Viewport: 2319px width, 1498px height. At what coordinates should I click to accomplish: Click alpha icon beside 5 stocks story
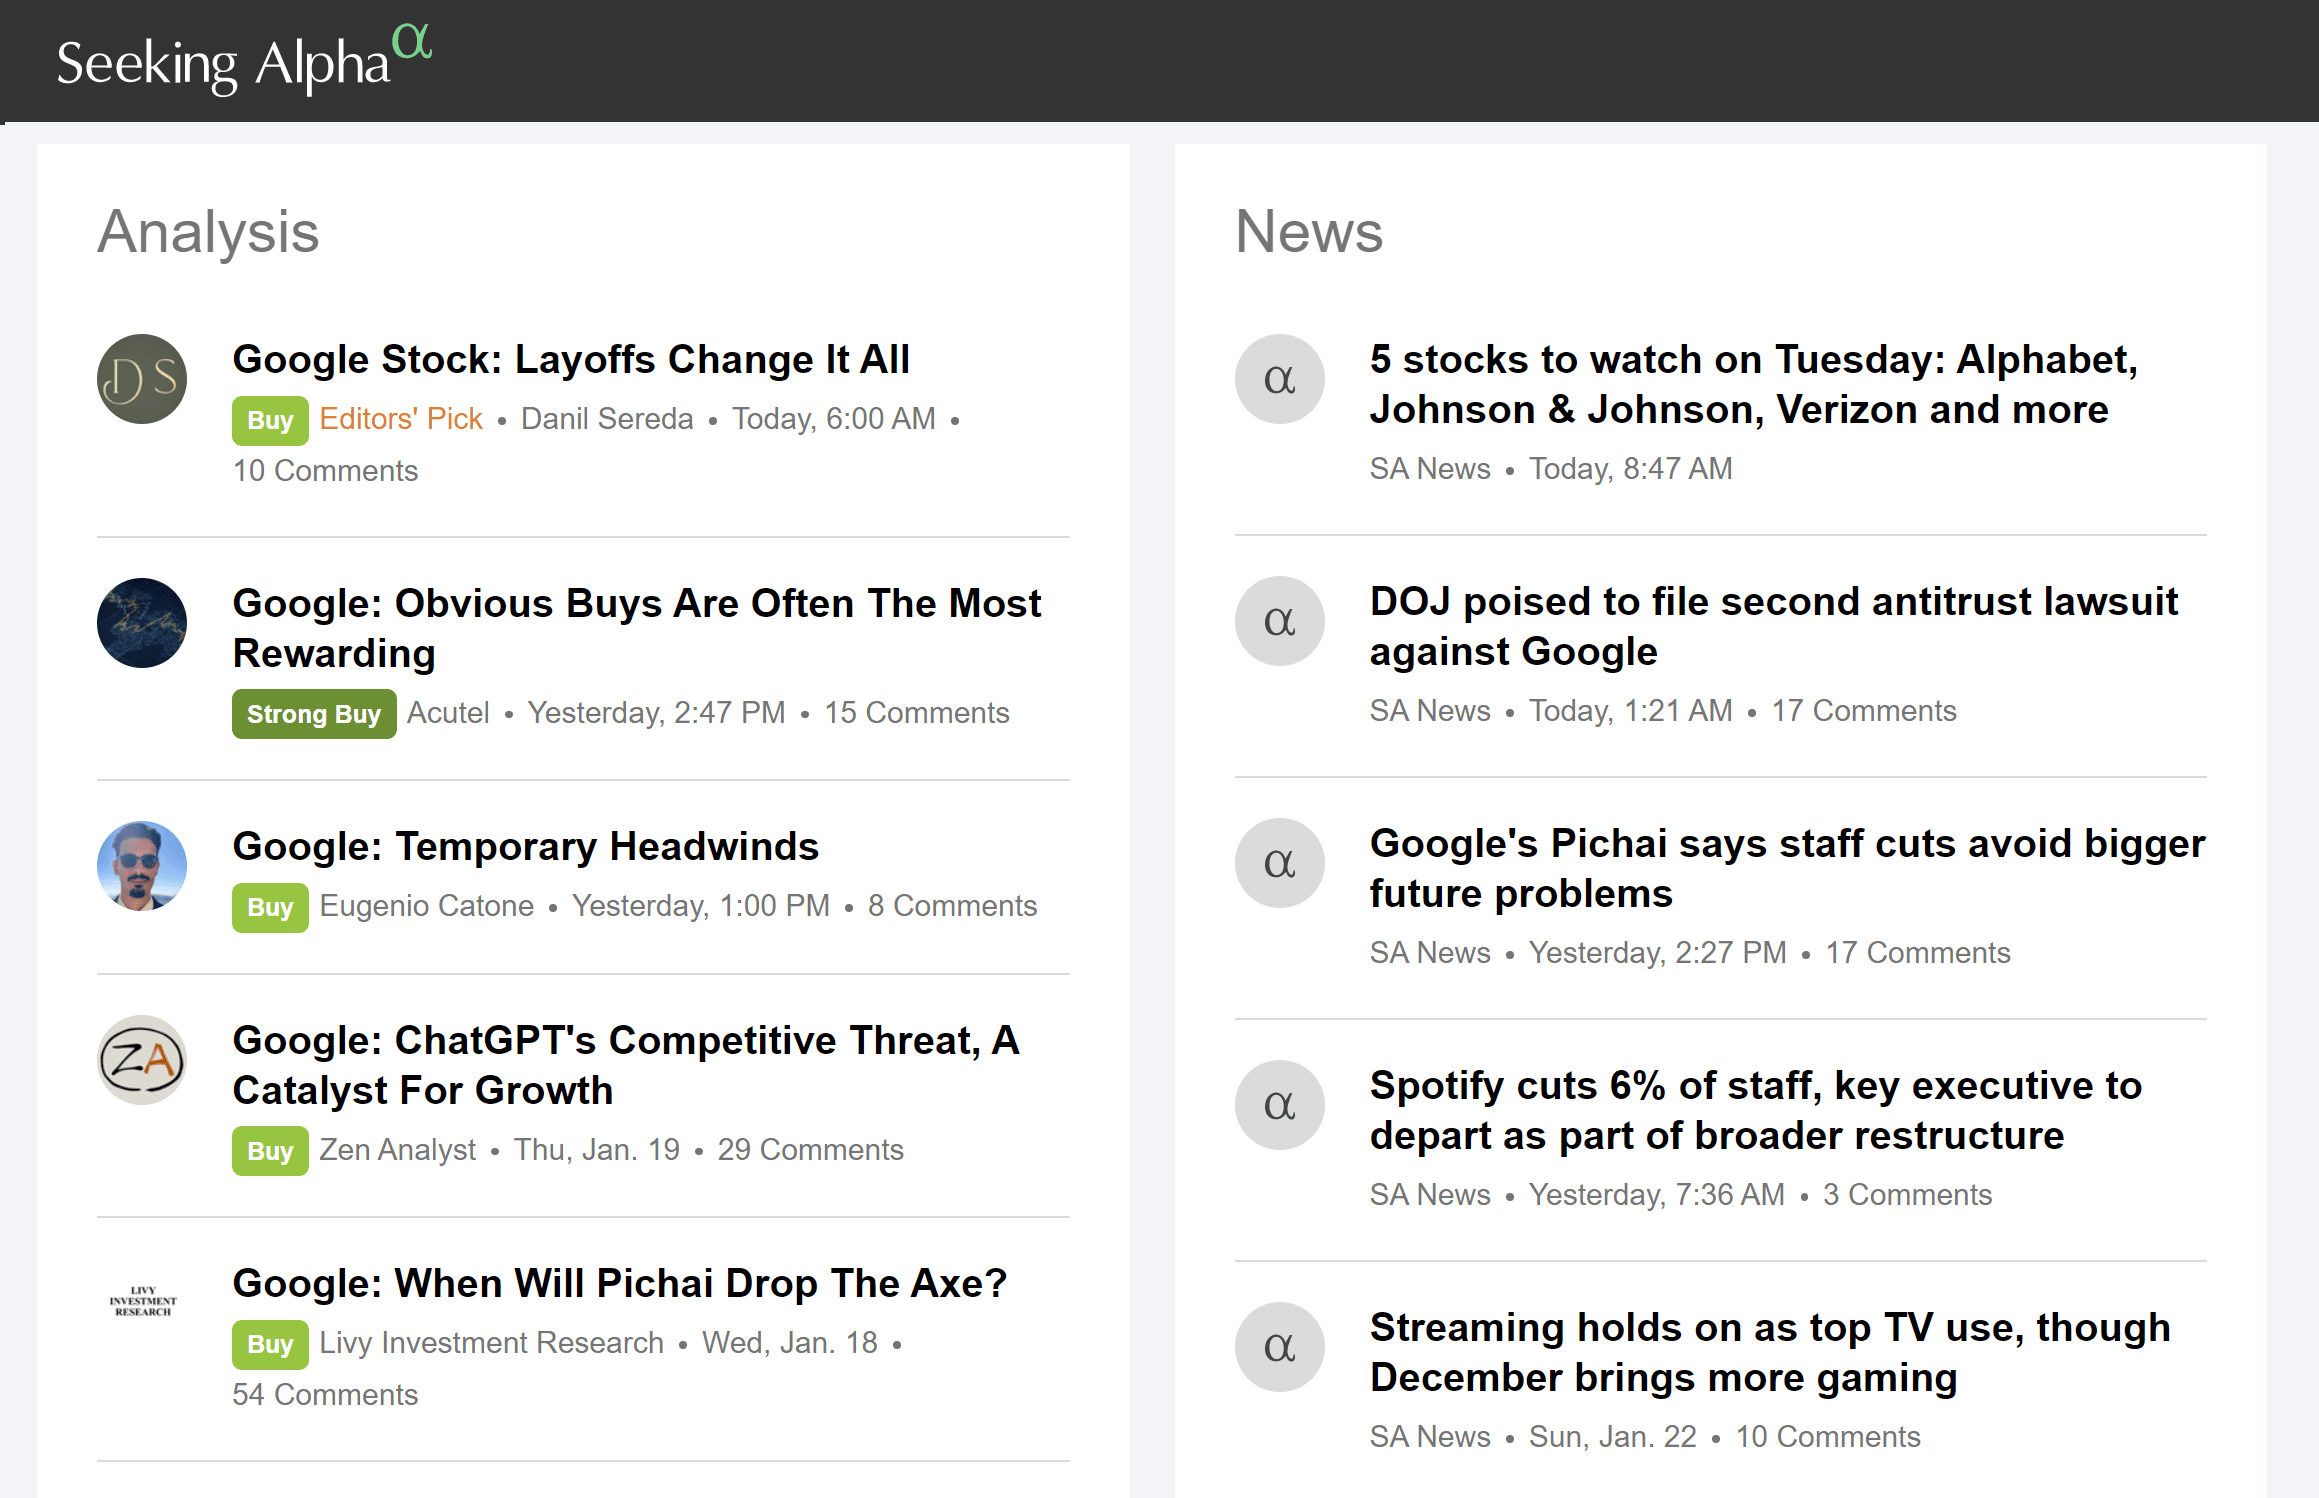1280,379
